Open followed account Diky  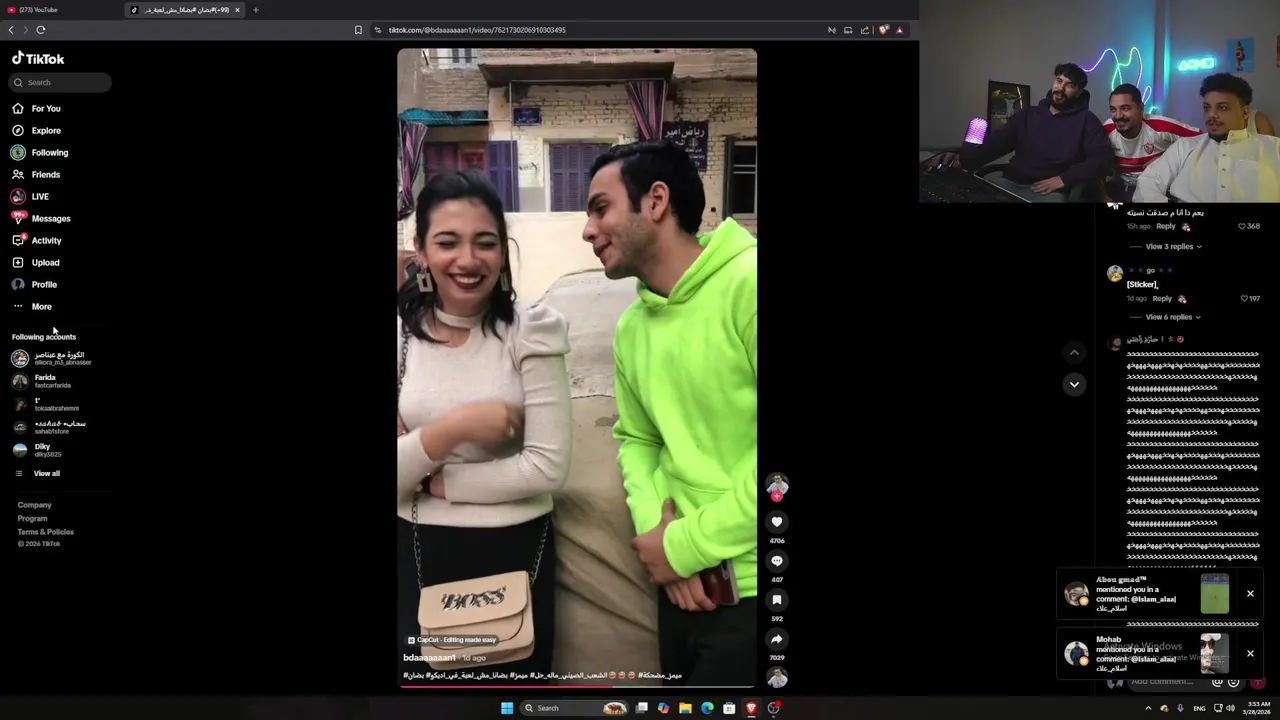pyautogui.click(x=38, y=450)
